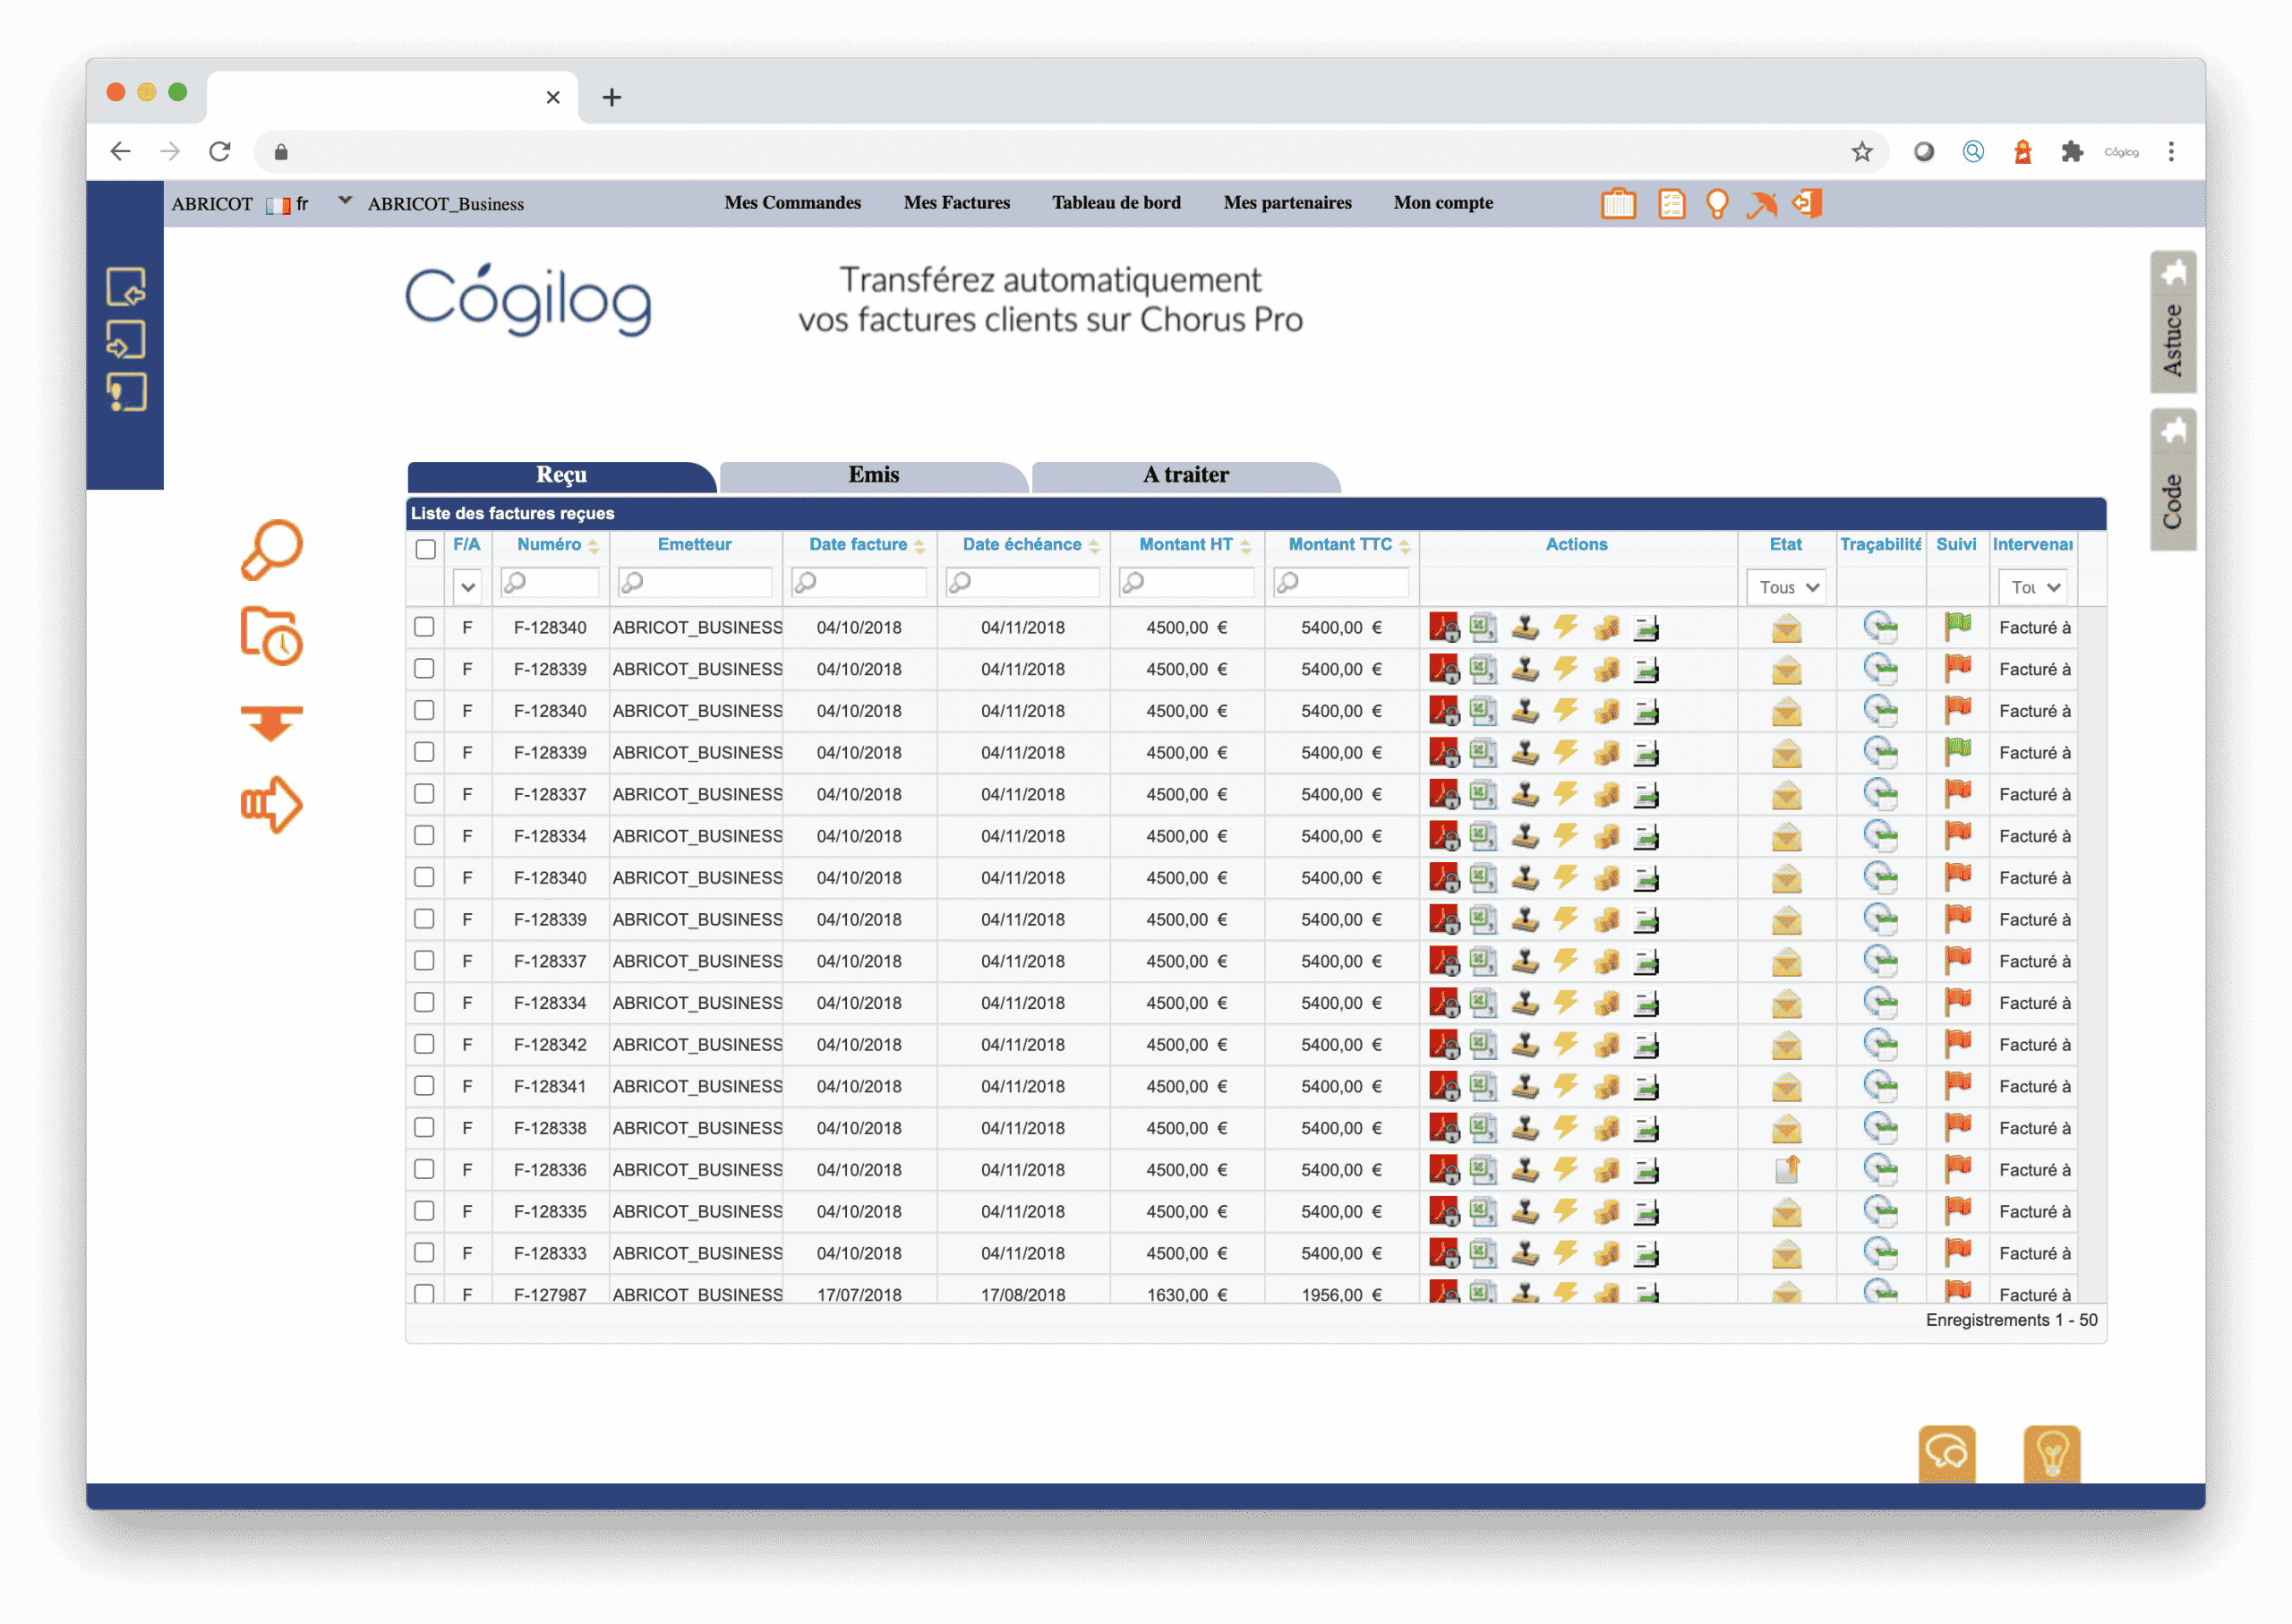Check the box for invoice F-128338

coord(424,1128)
